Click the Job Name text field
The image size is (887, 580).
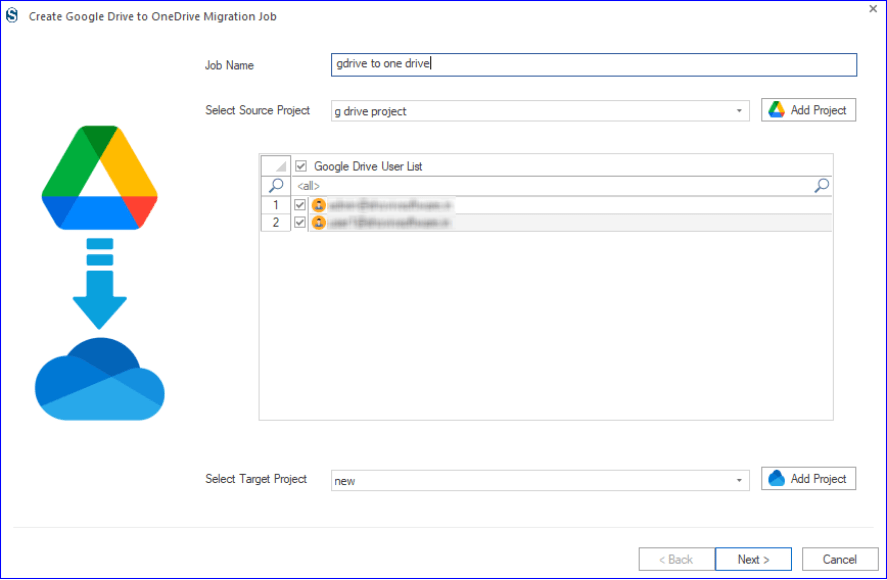(x=593, y=65)
